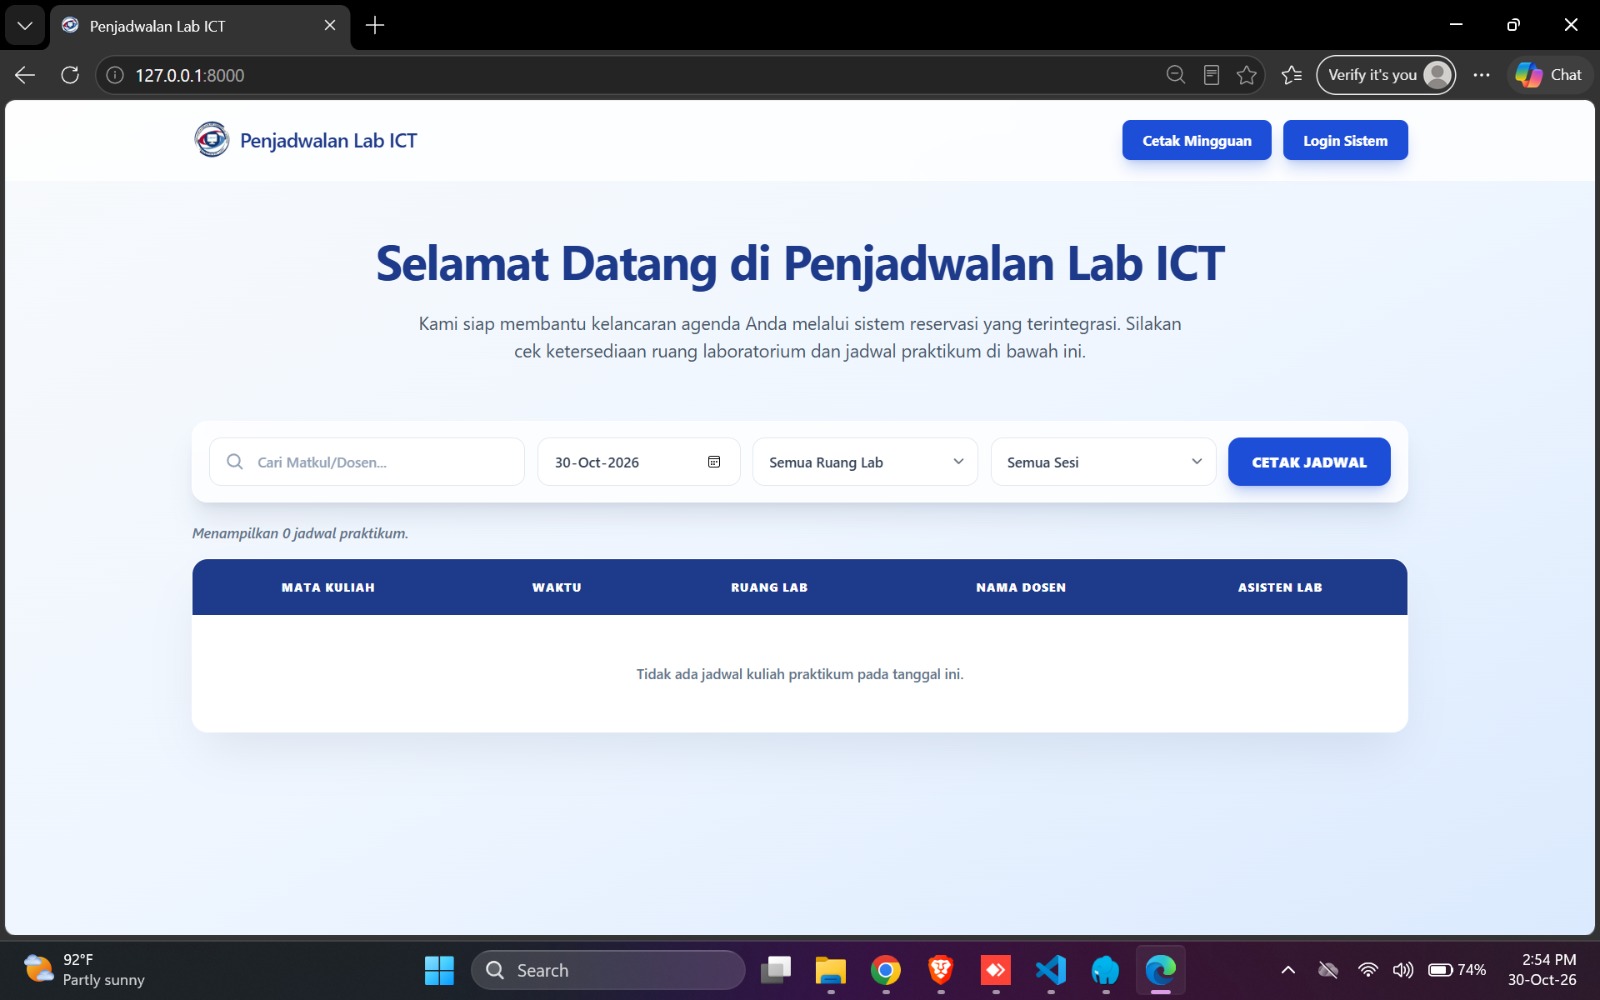Open File Explorer from taskbar
This screenshot has height=1000, width=1600.
830,970
